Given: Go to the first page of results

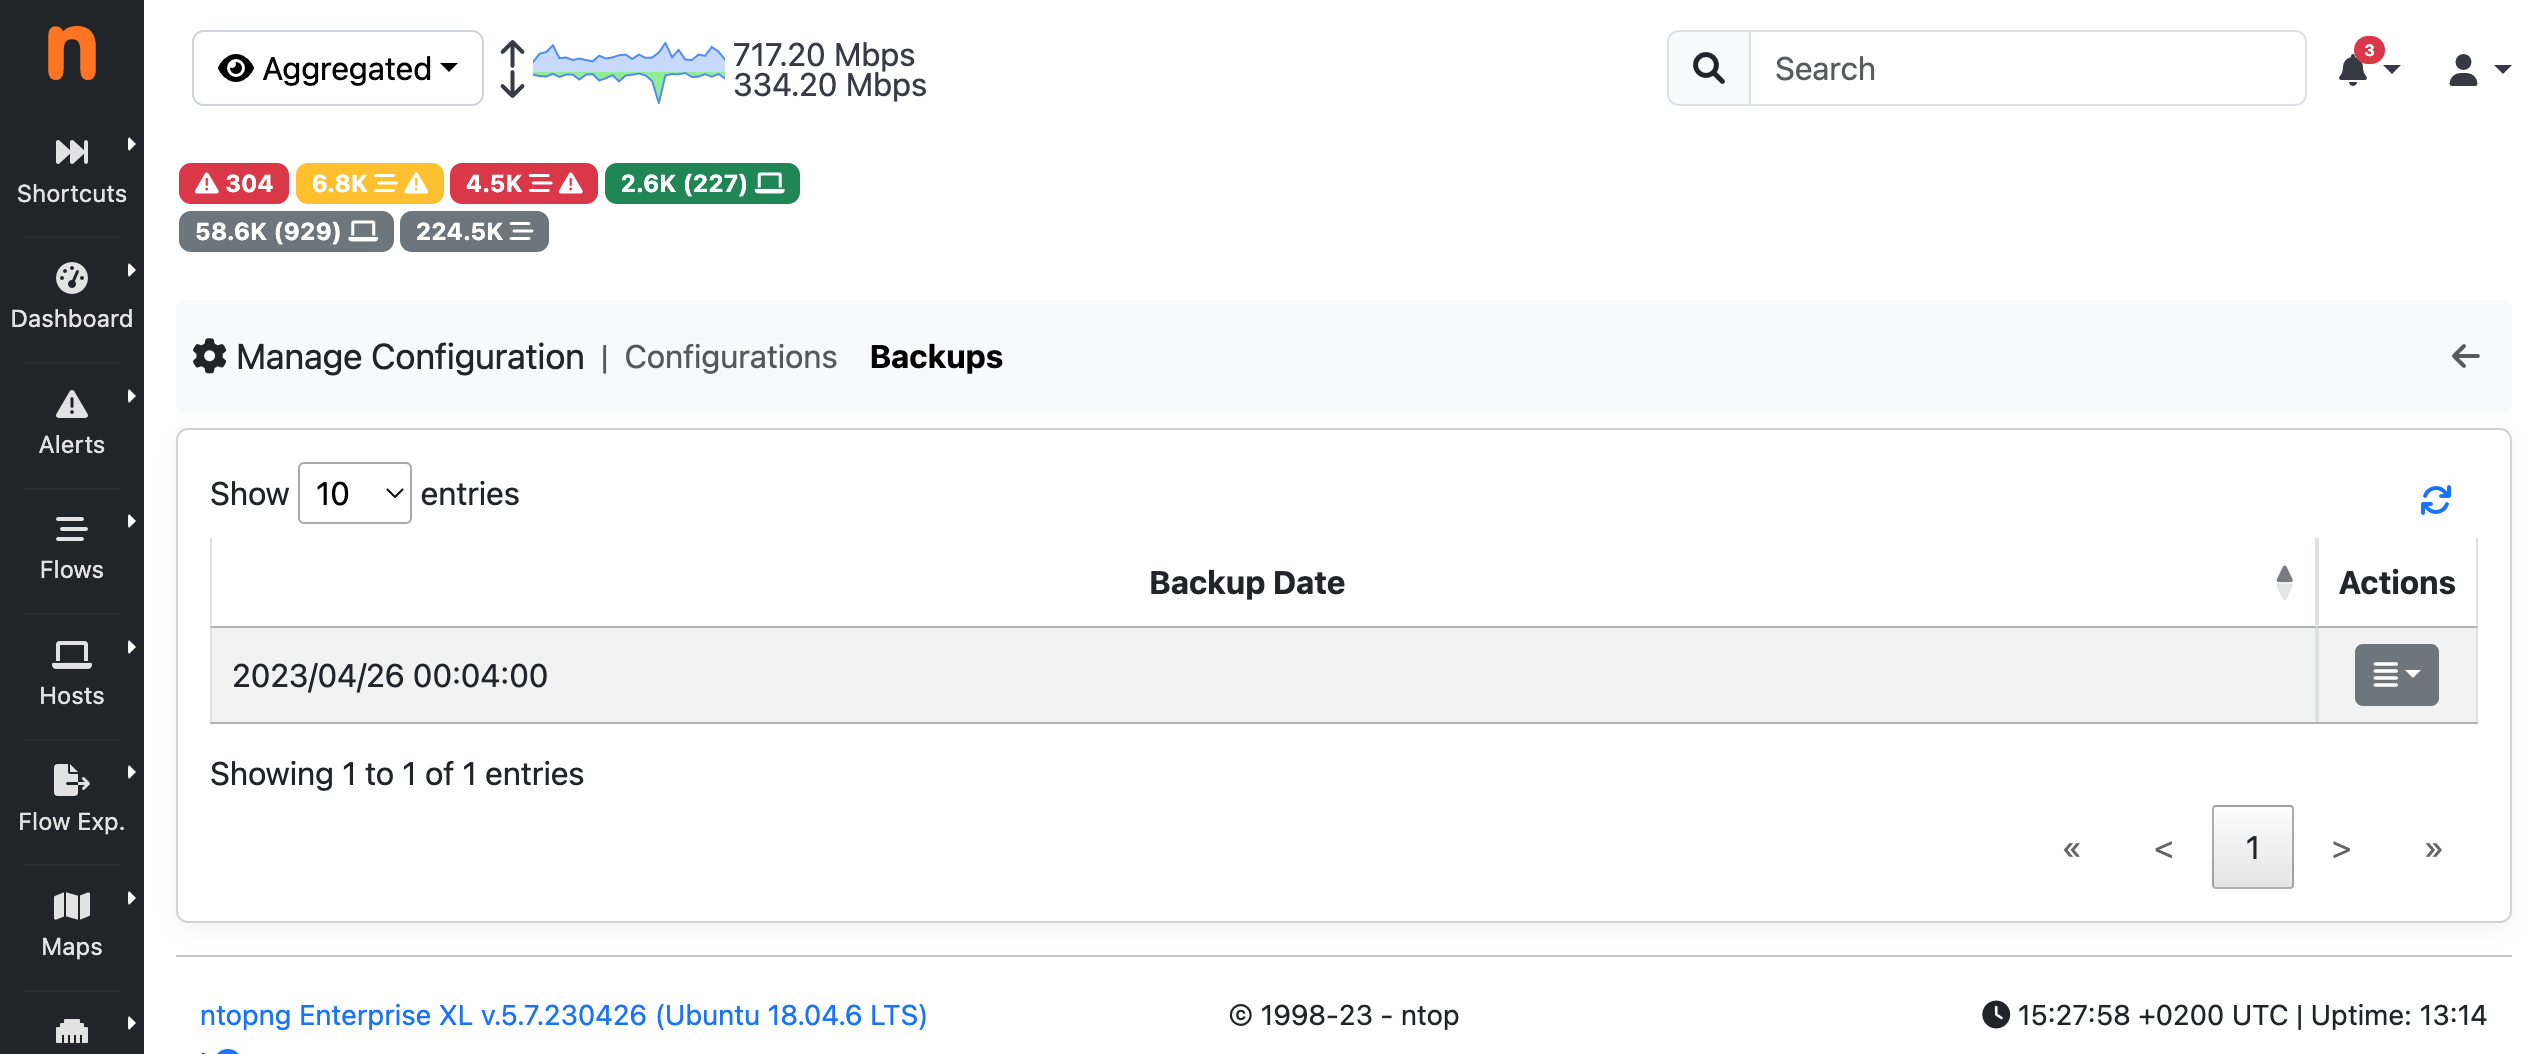Looking at the screenshot, I should point(2072,848).
